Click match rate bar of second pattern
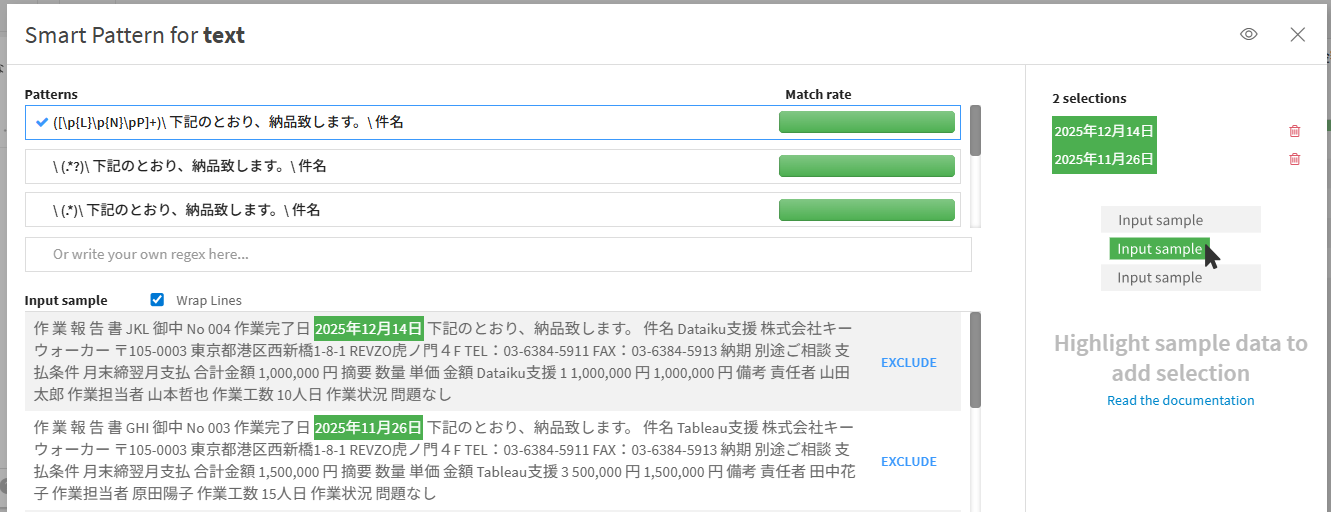1331x512 pixels. (866, 166)
